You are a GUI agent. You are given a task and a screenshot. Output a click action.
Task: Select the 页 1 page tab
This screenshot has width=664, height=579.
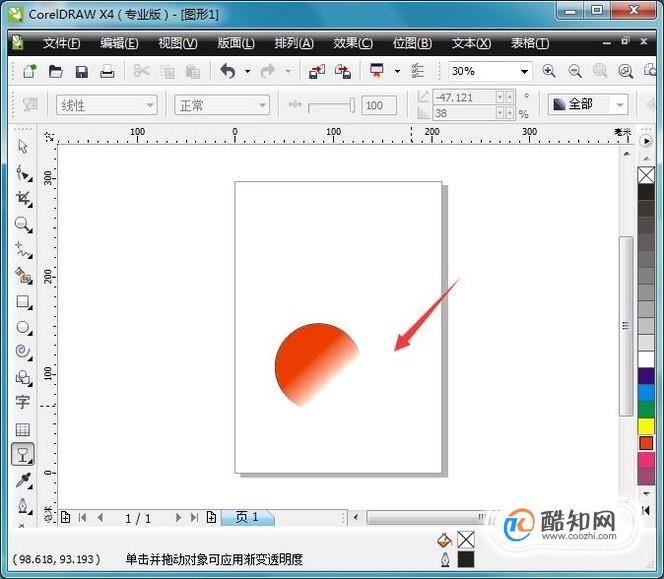pos(247,517)
